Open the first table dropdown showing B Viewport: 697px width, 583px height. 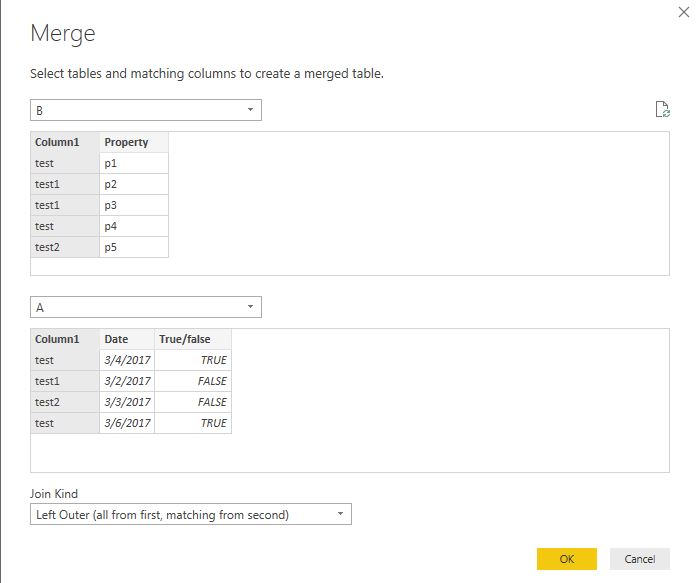tap(146, 110)
